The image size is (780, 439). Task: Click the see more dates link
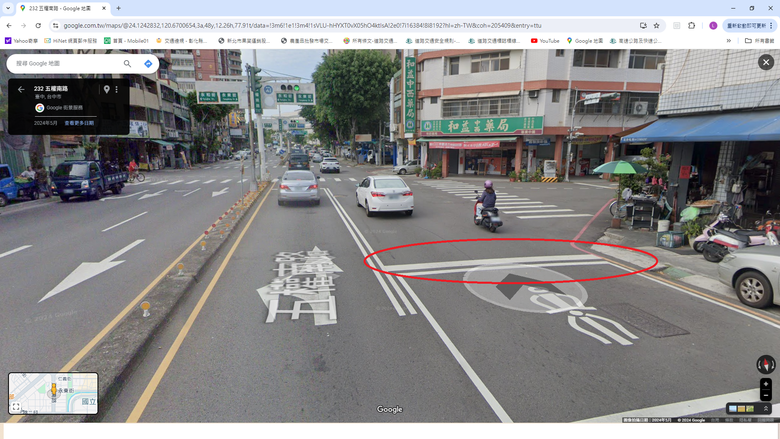79,123
